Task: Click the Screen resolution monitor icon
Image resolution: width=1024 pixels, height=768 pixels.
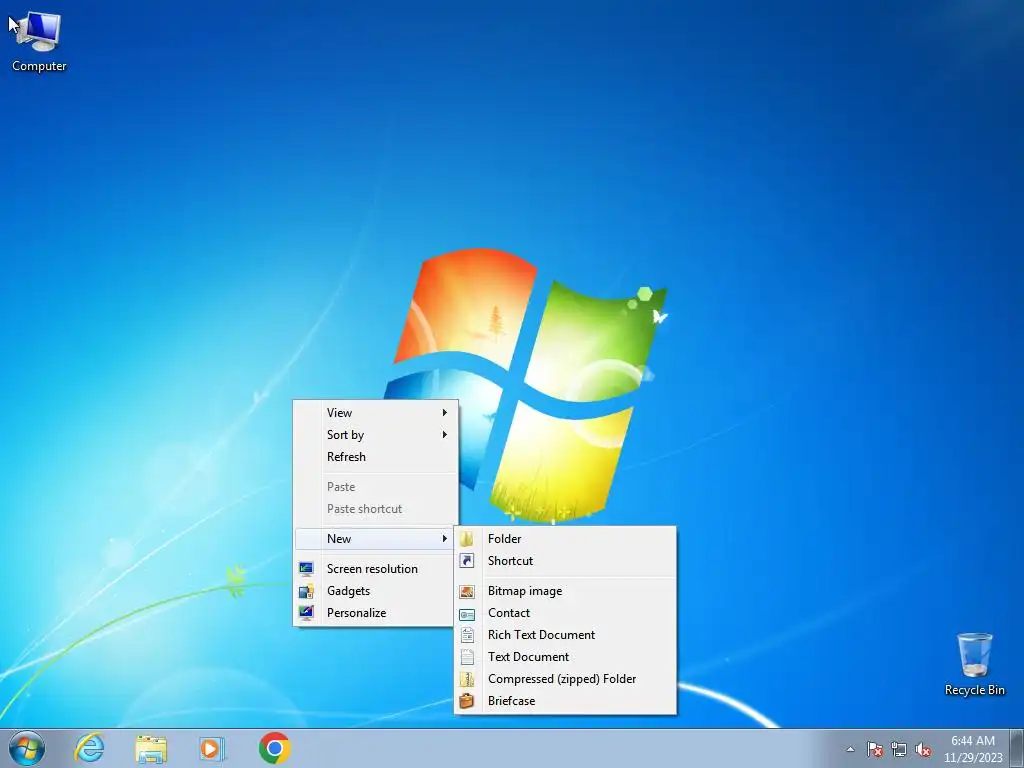Action: coord(306,569)
